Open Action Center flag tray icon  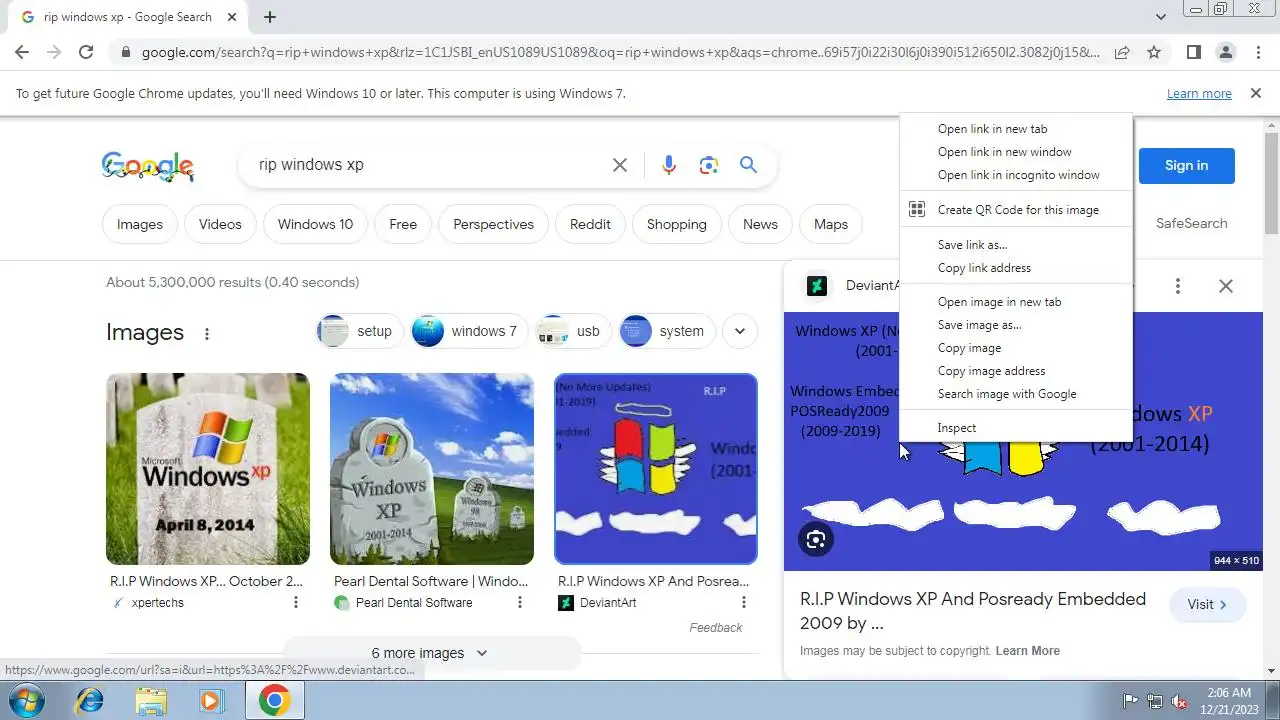pyautogui.click(x=1131, y=701)
